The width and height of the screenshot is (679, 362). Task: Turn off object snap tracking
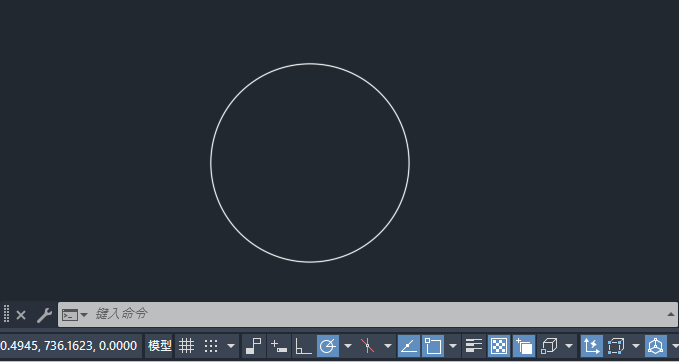point(409,346)
